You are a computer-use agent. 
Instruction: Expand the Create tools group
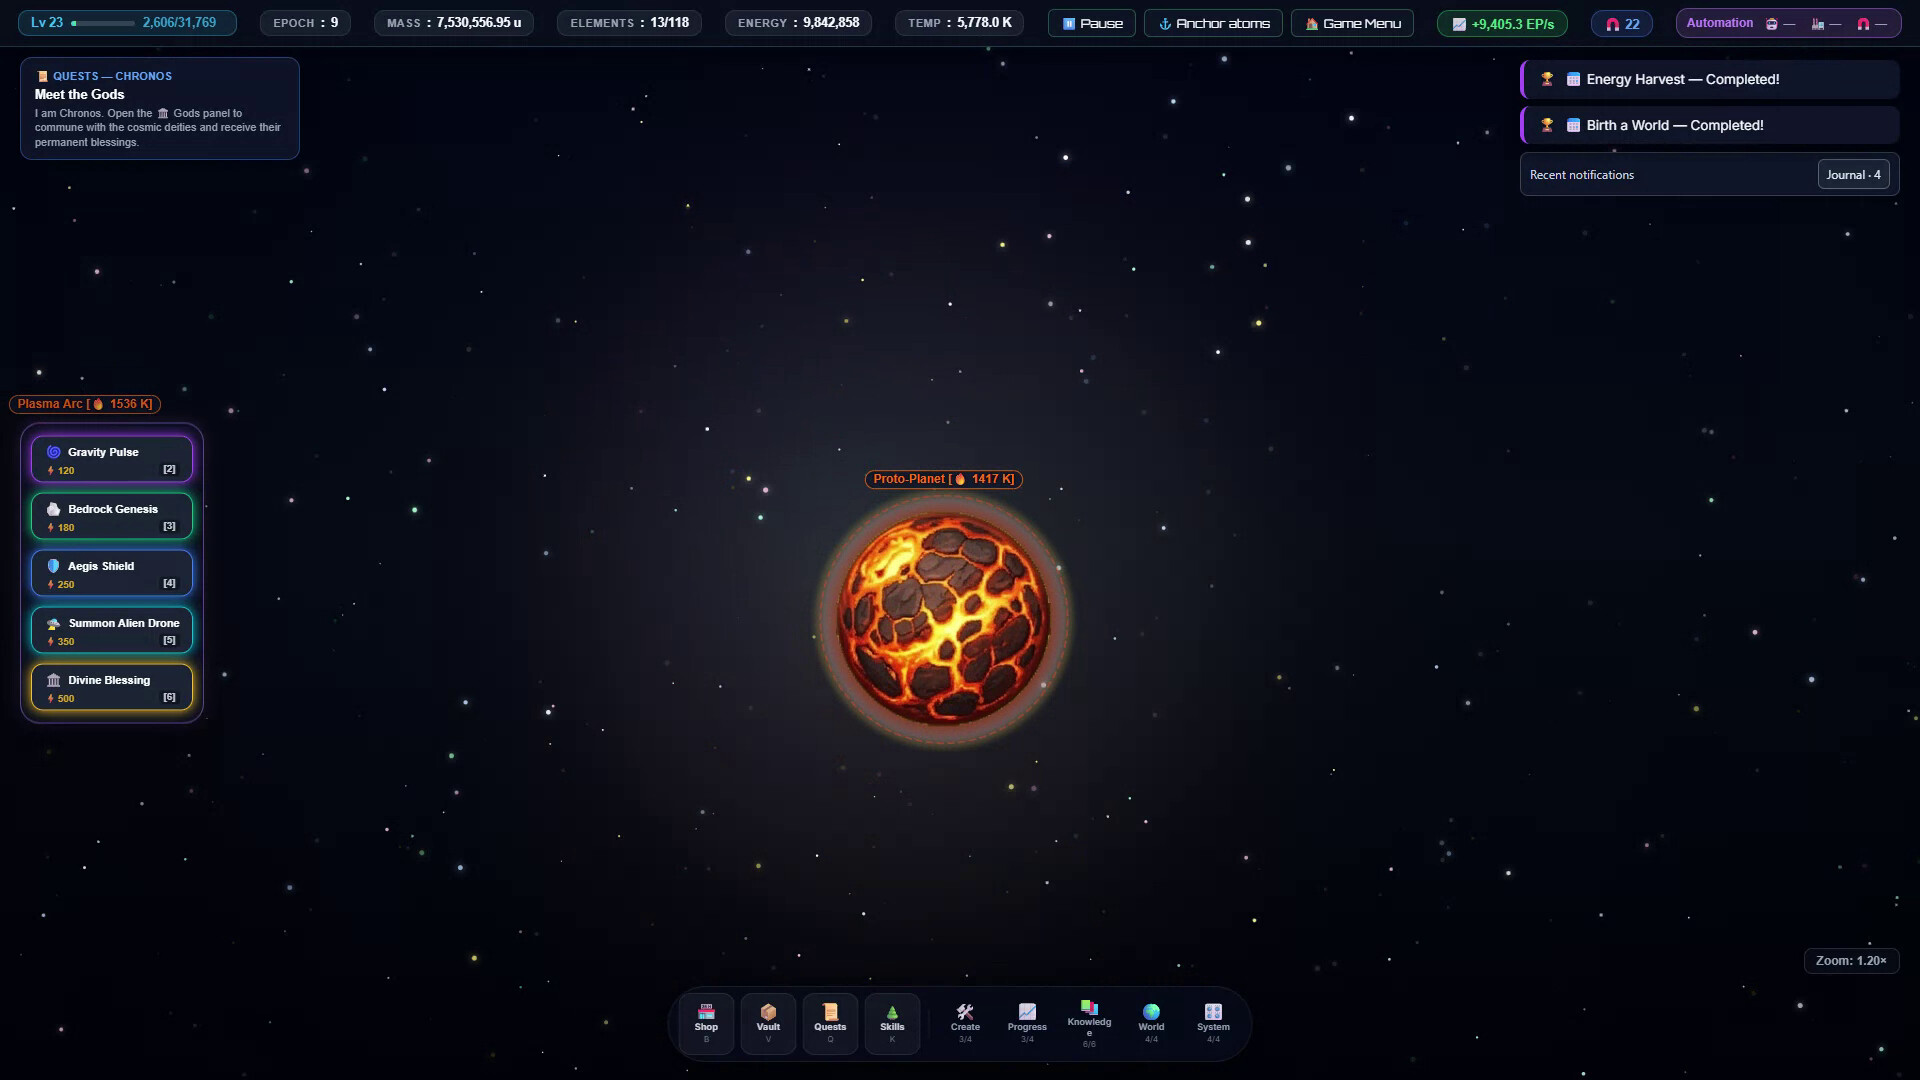(965, 1024)
